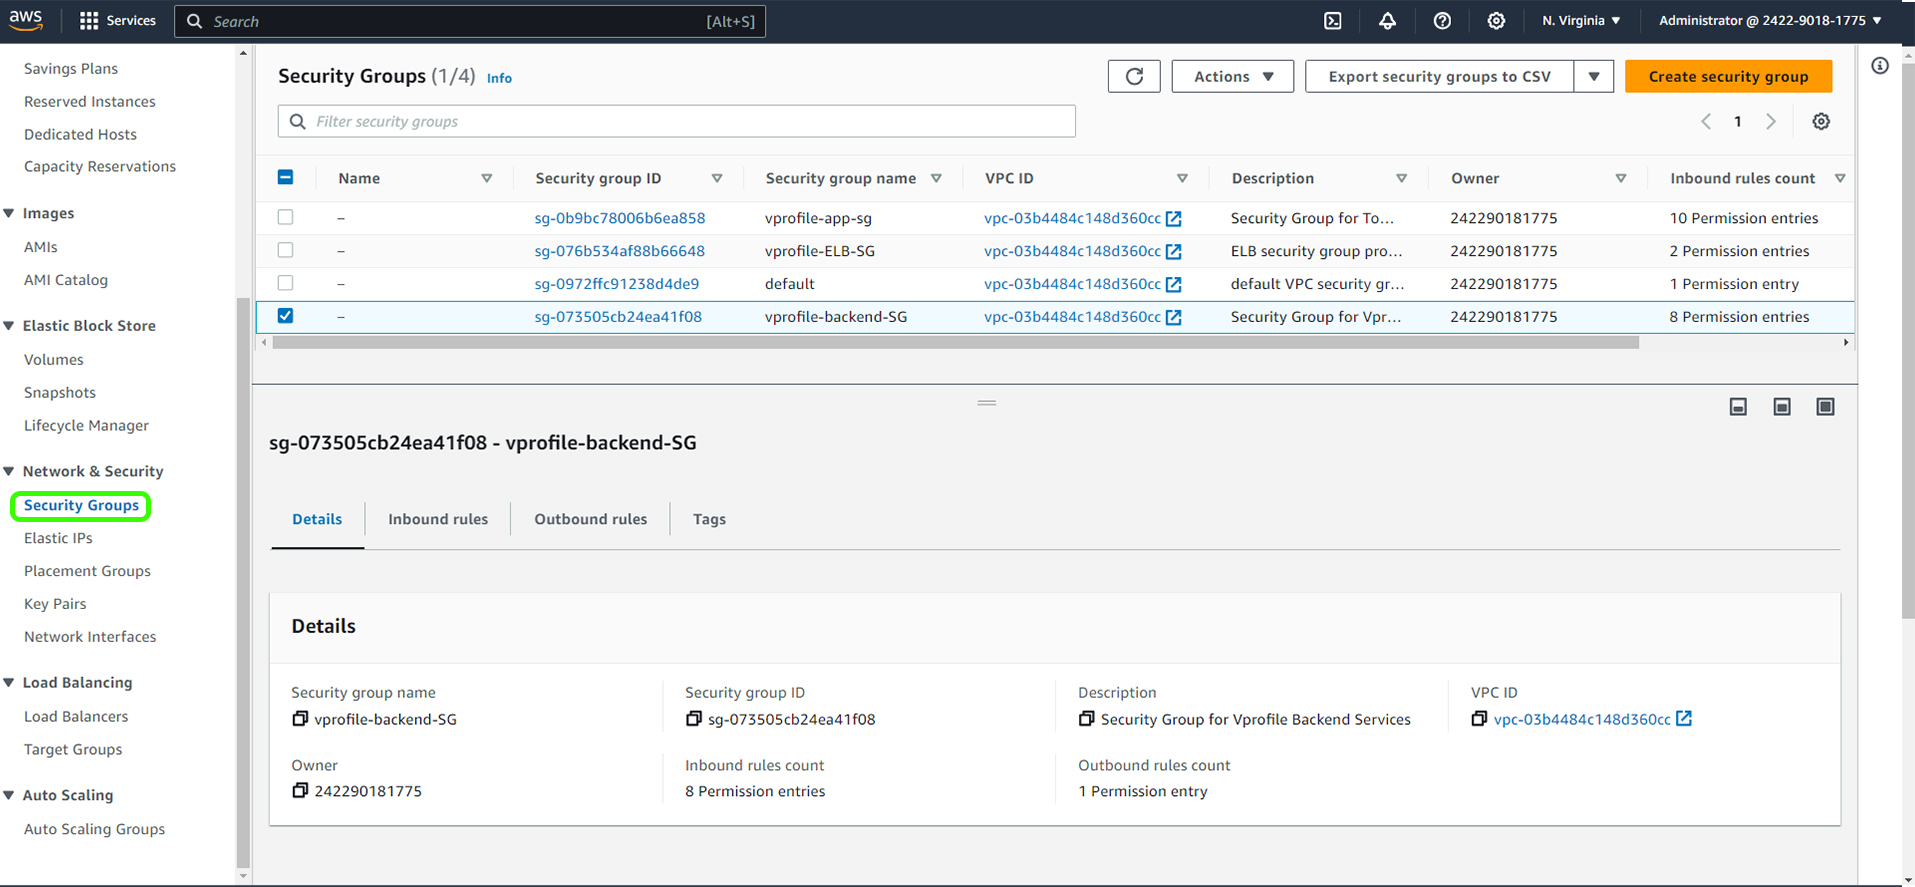Select the default security group checkbox

[285, 283]
